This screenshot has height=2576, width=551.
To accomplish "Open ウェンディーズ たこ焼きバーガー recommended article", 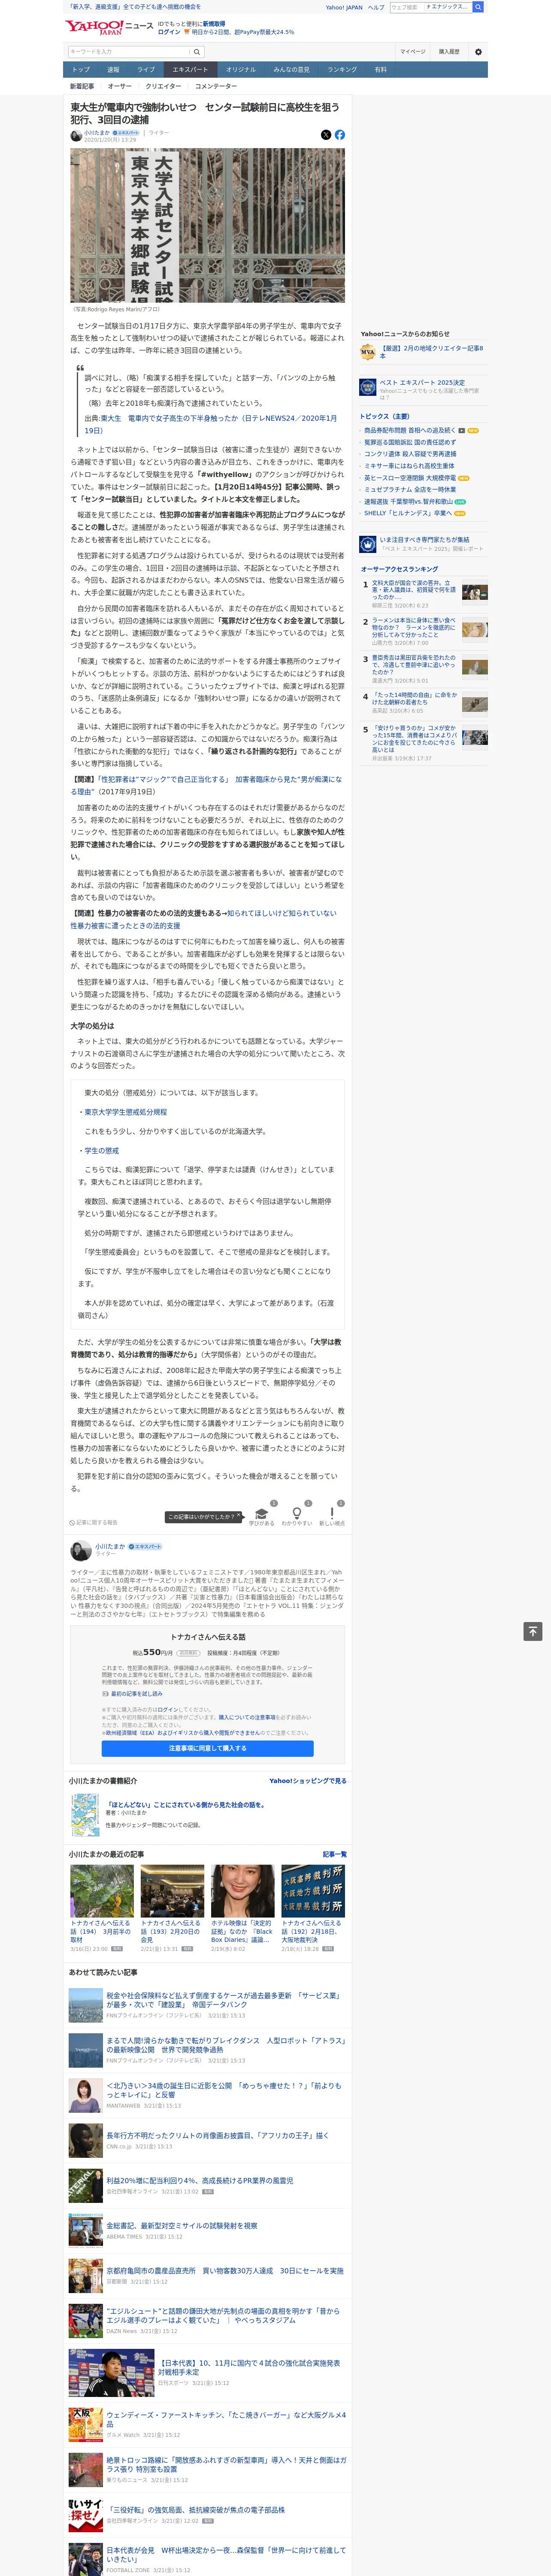I will point(226,2420).
